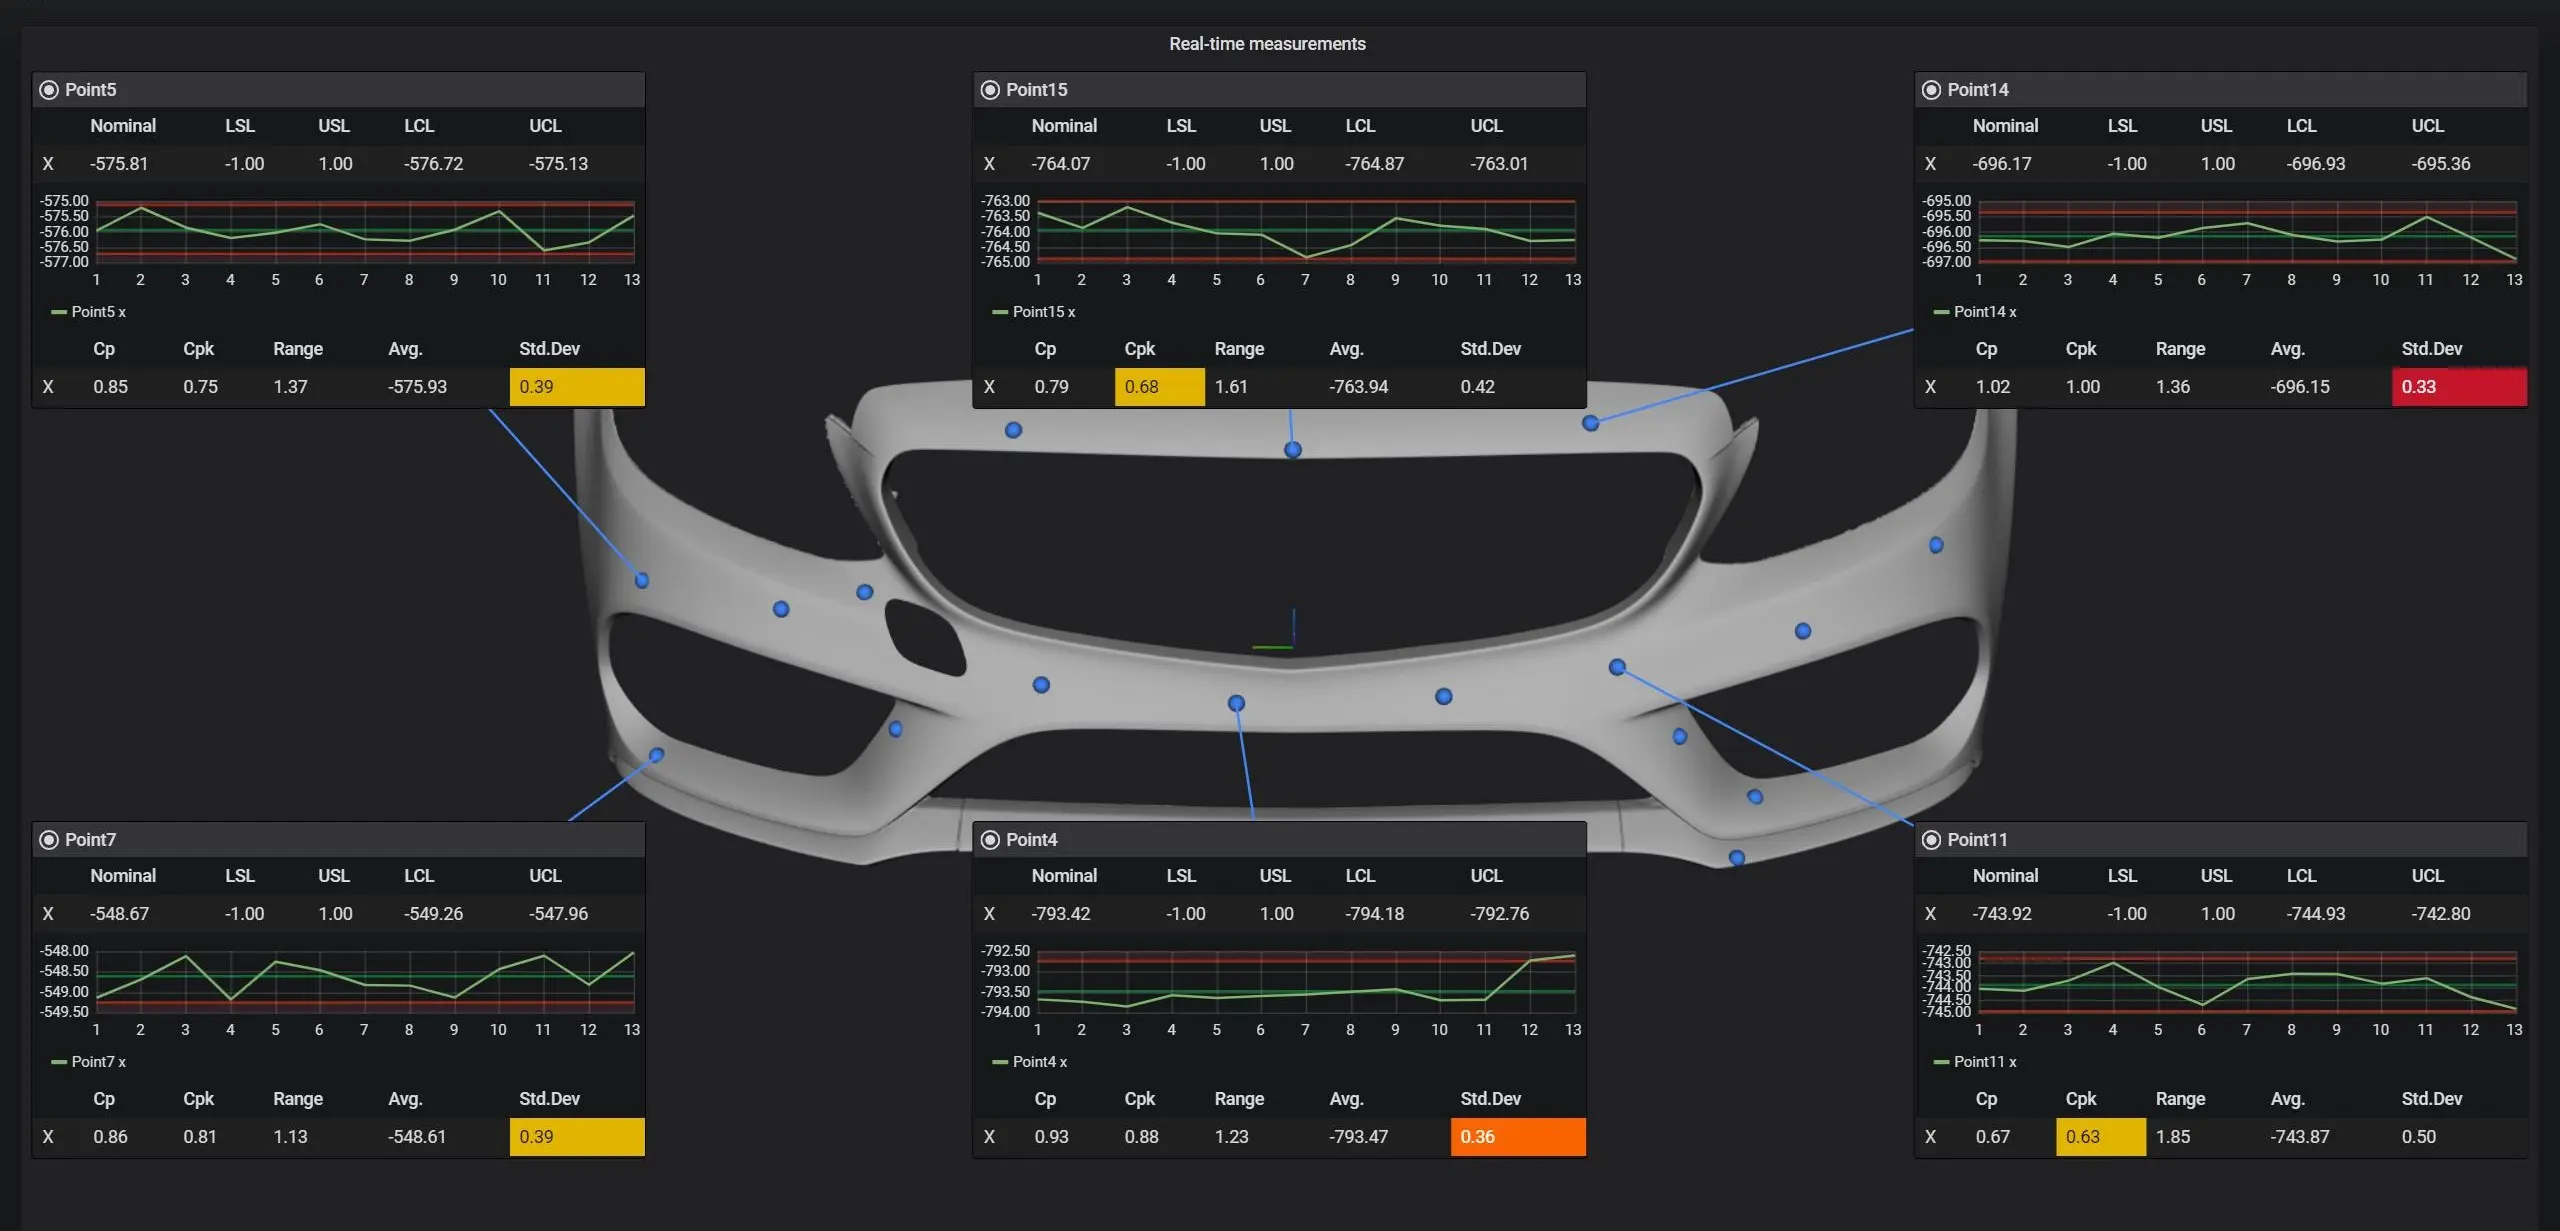The height and width of the screenshot is (1231, 2560).
Task: Click Point4 LCL value -794.18
Action: pyautogui.click(x=1374, y=914)
